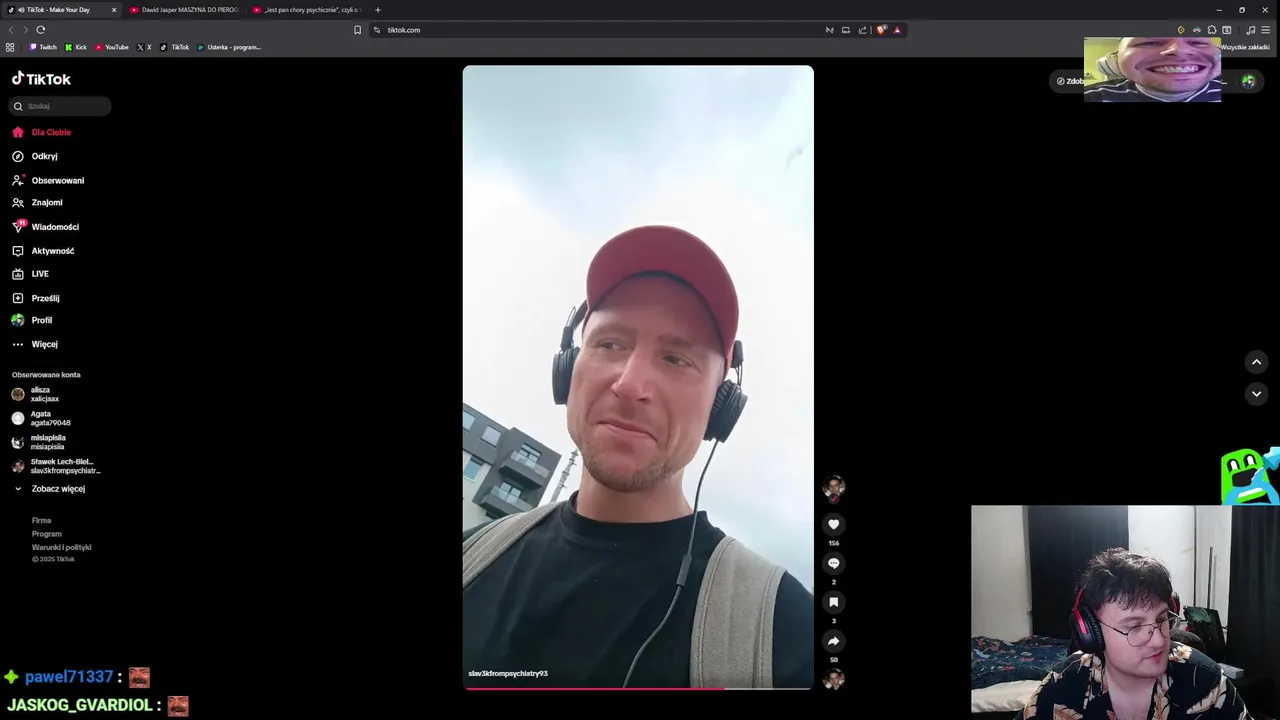Open the Twitch bookmark
1280x720 pixels.
point(43,47)
